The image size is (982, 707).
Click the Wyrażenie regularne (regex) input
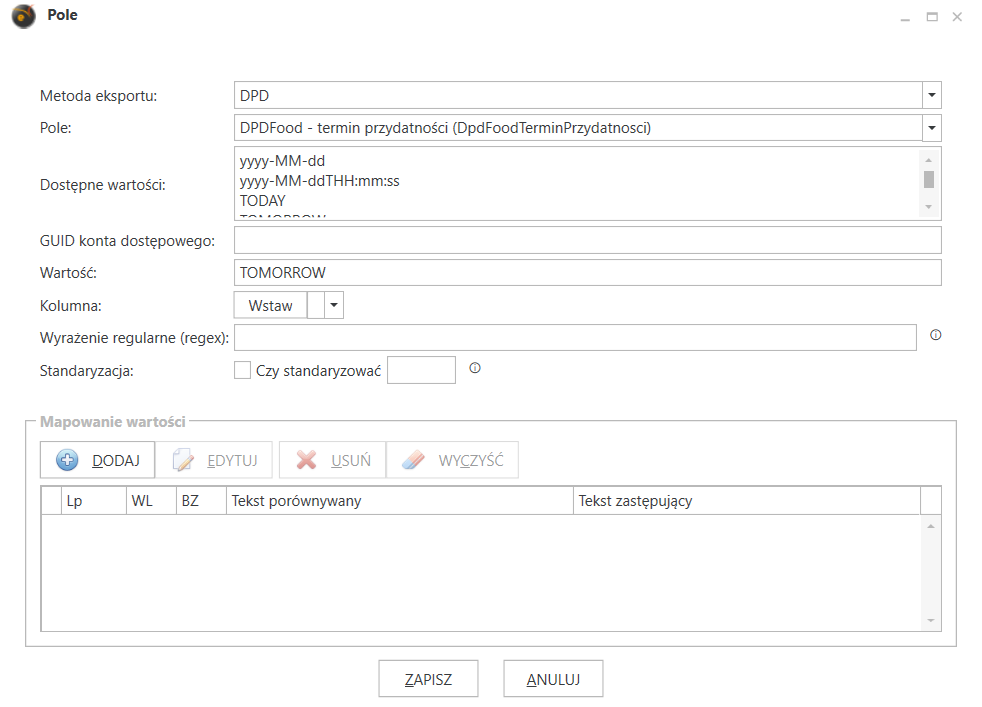[x=576, y=338]
